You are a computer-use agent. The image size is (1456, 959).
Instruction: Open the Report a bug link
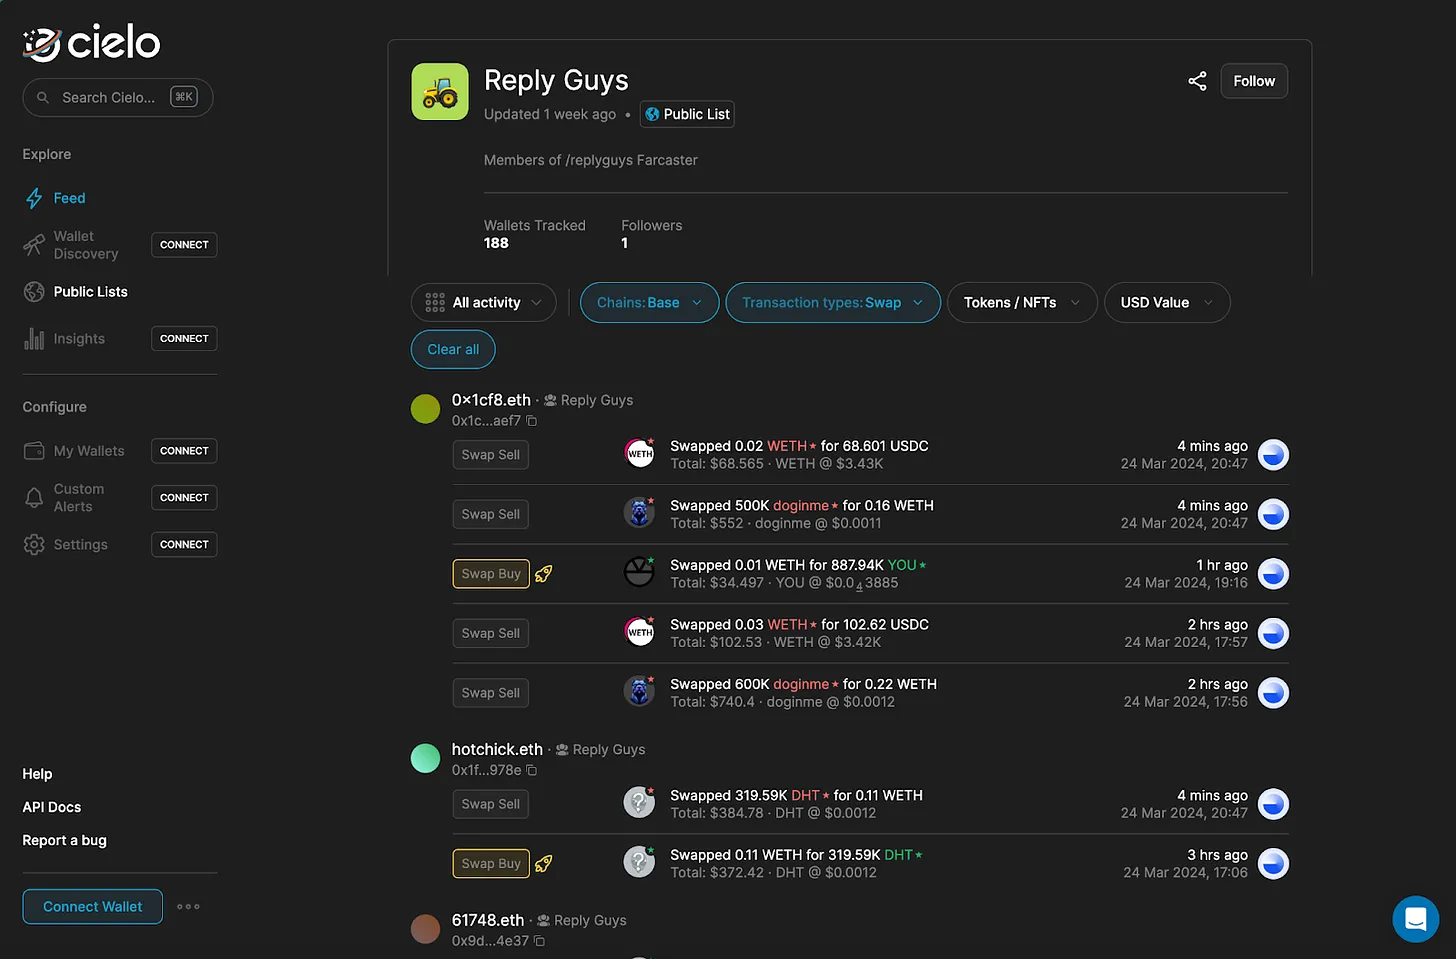click(65, 840)
